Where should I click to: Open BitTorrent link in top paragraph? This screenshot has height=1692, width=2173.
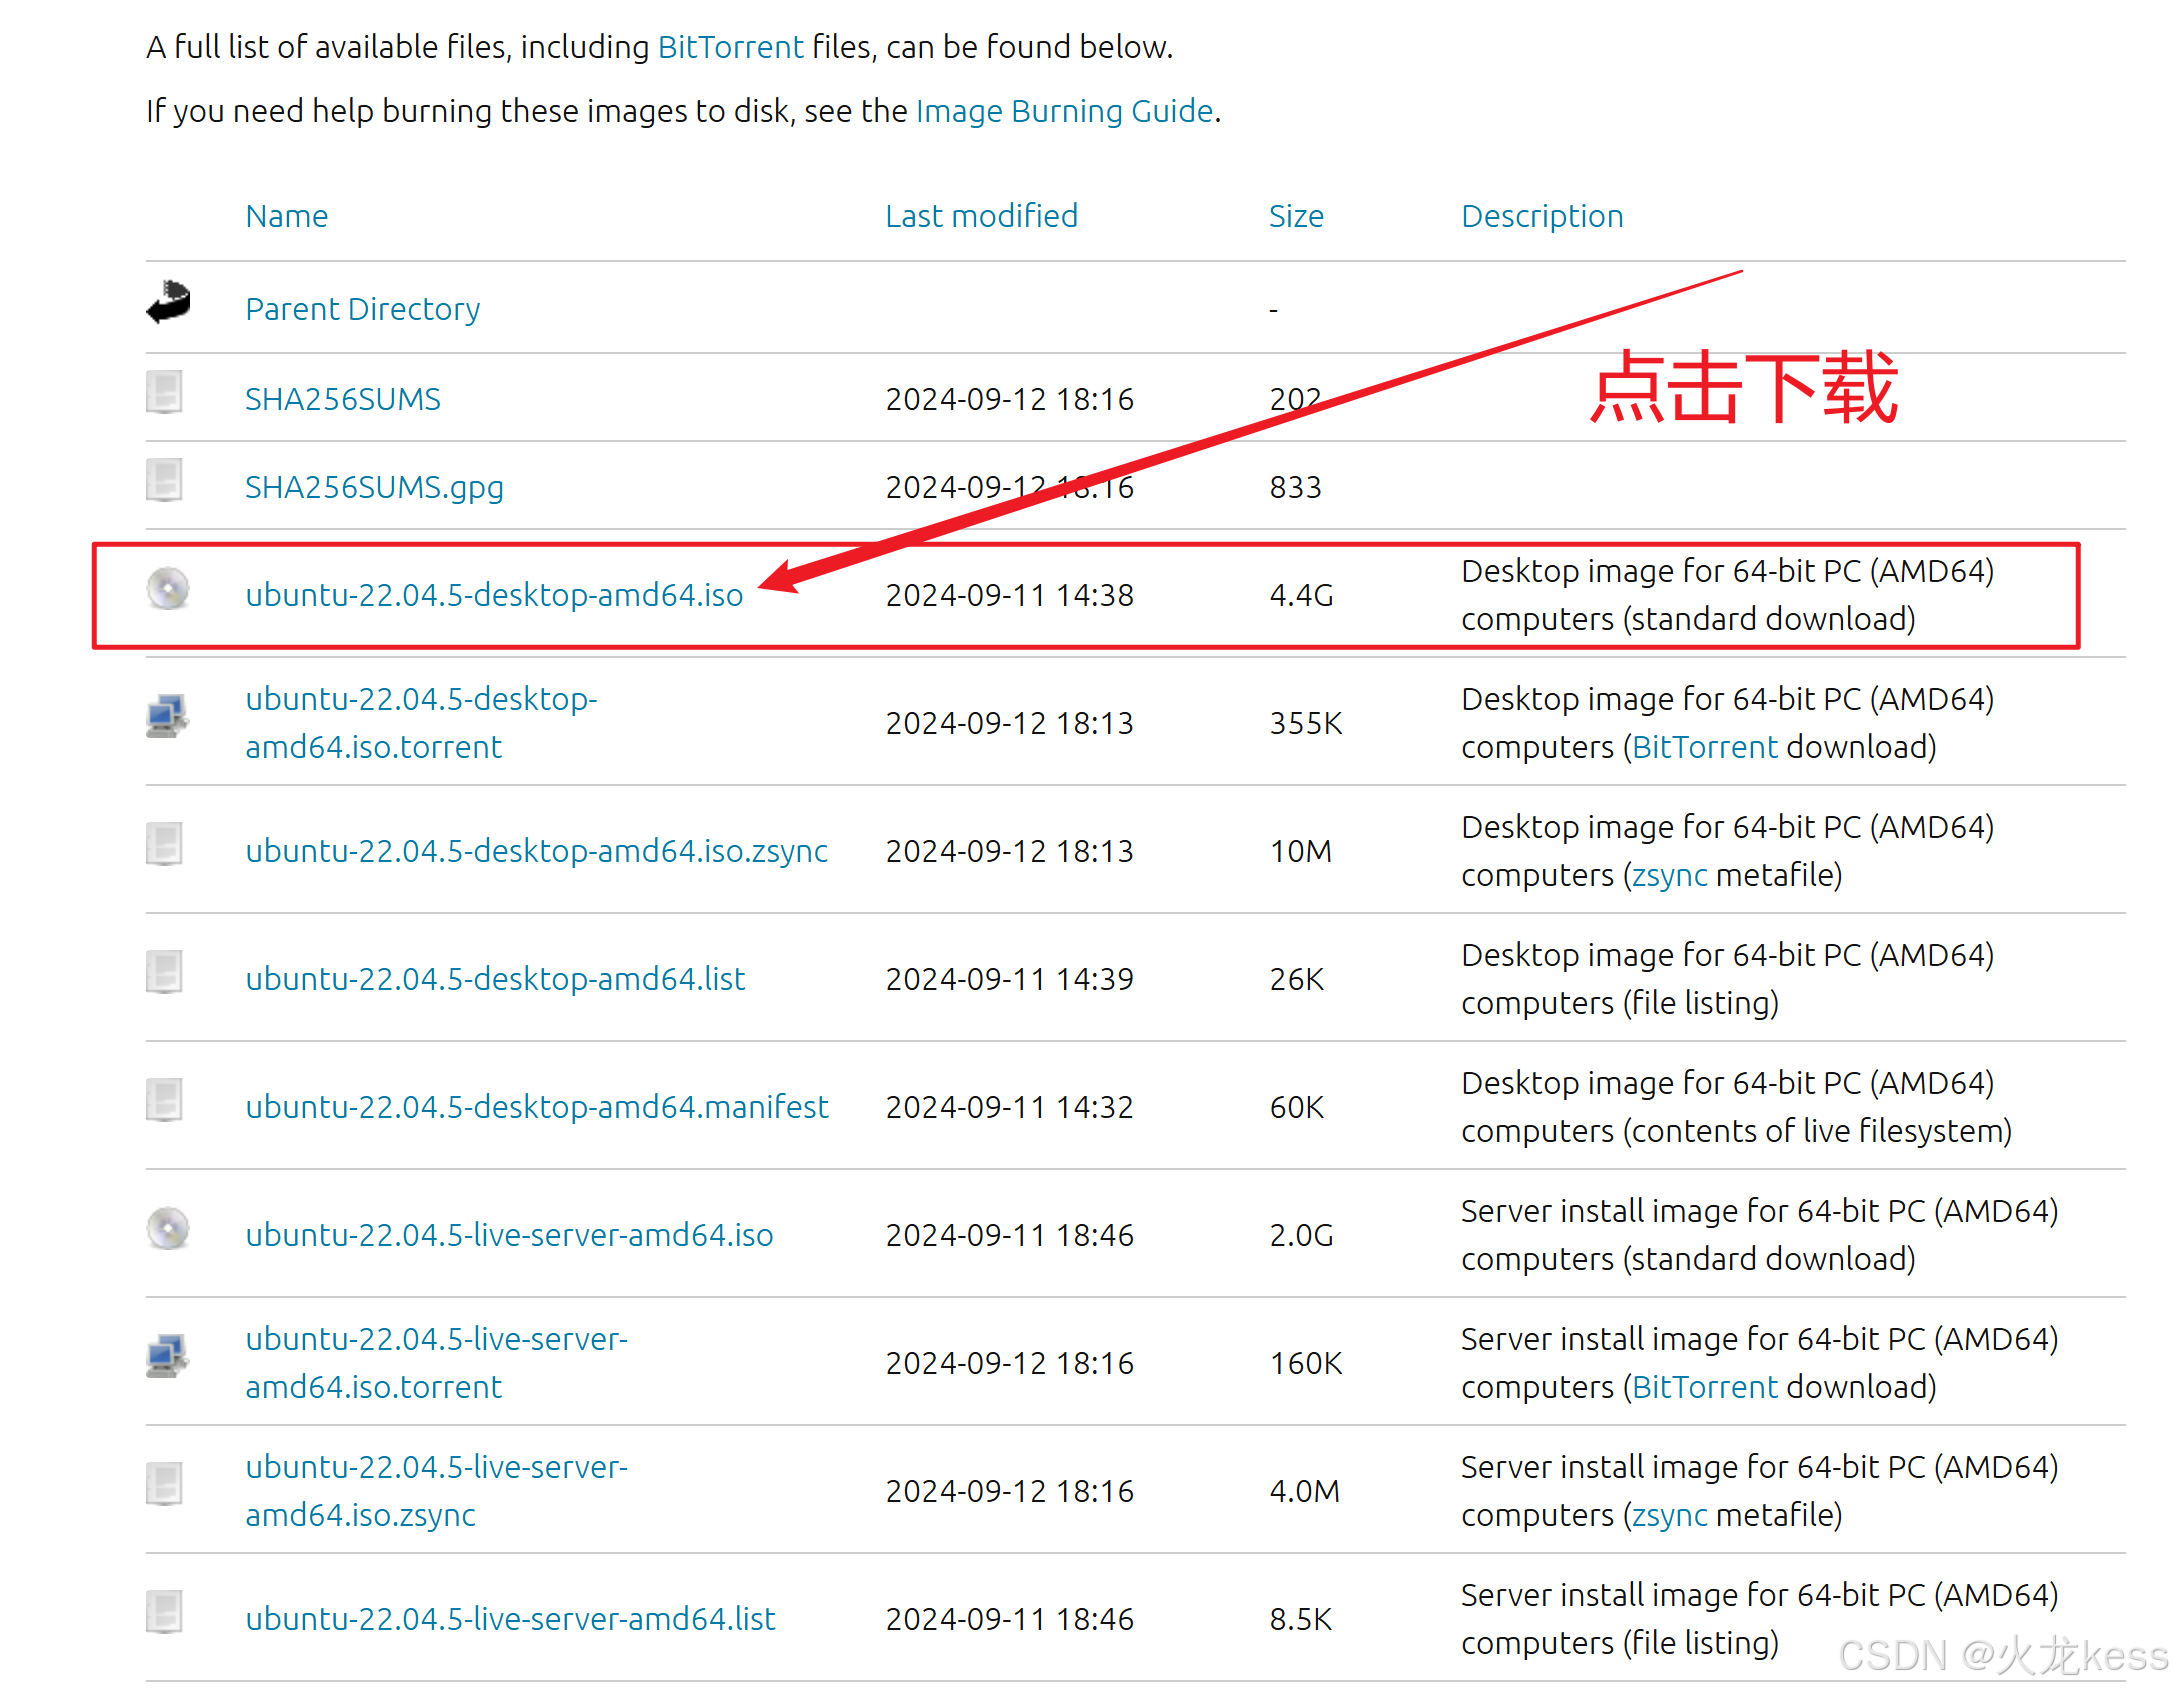(730, 47)
